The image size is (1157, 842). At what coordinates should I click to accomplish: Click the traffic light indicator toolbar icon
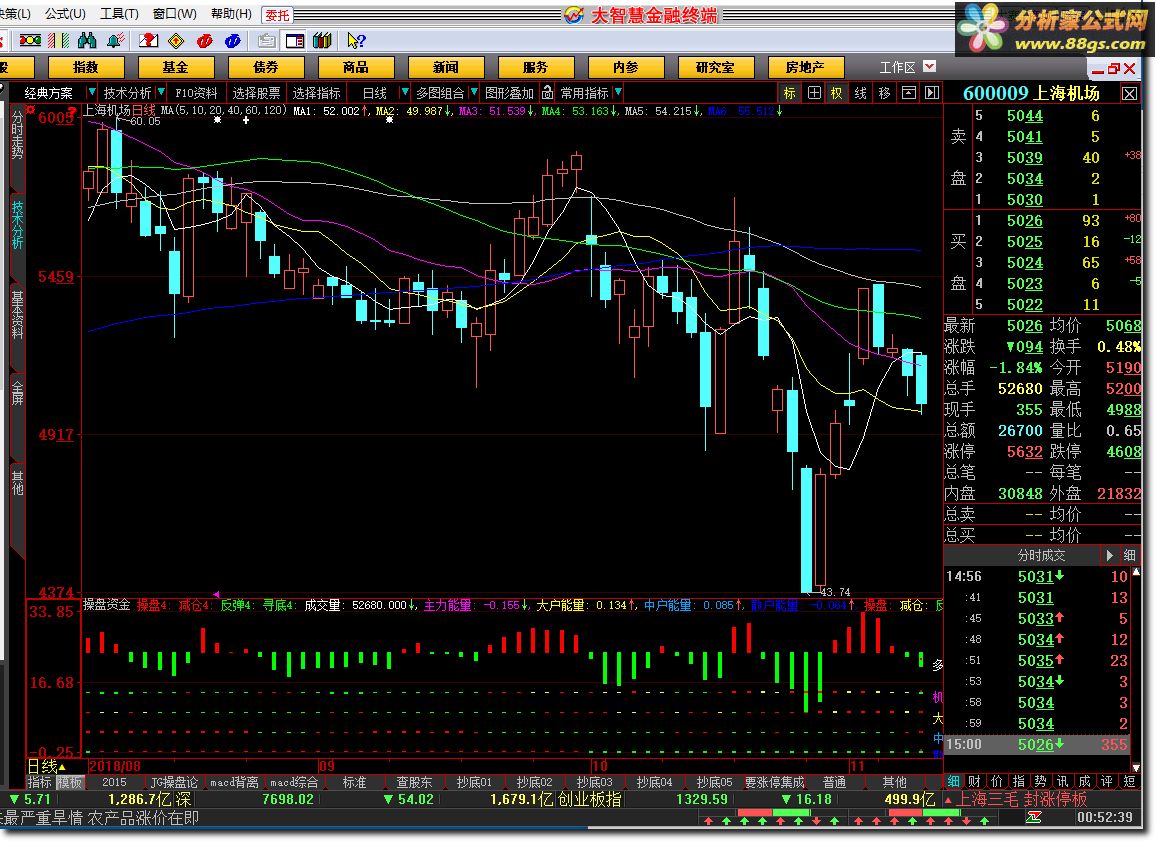pos(30,40)
